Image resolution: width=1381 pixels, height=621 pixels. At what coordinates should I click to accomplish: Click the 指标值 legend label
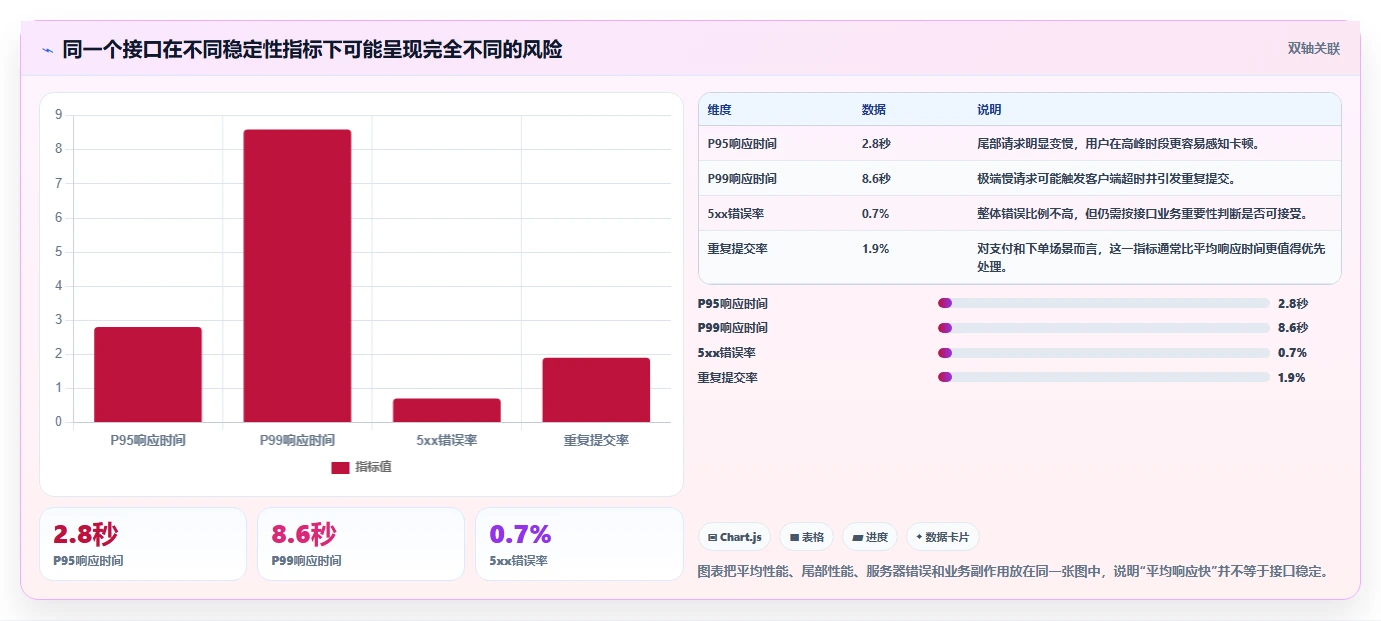click(373, 467)
